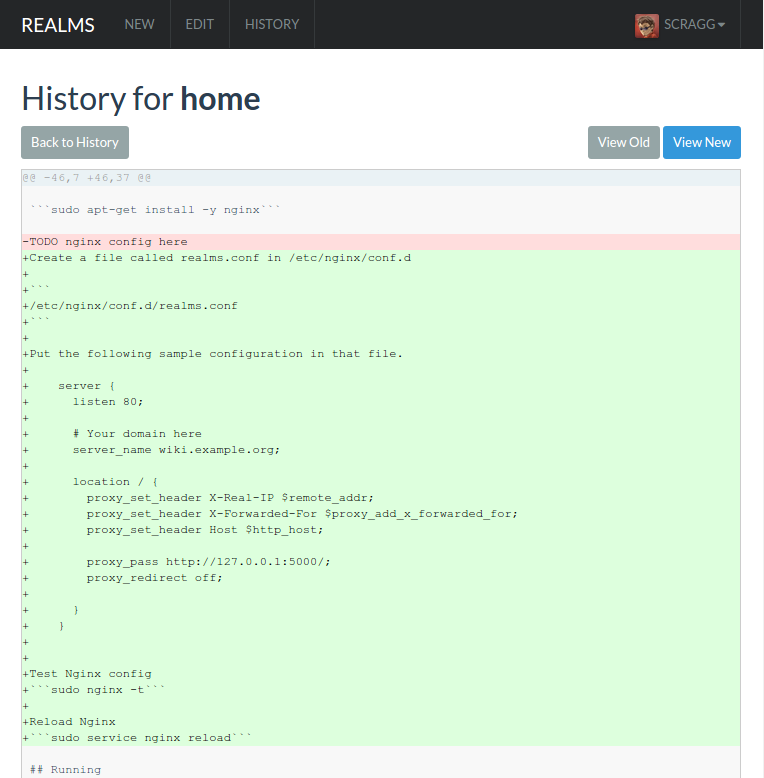Click the Scragg user avatar image
The height and width of the screenshot is (778, 764).
pos(647,25)
